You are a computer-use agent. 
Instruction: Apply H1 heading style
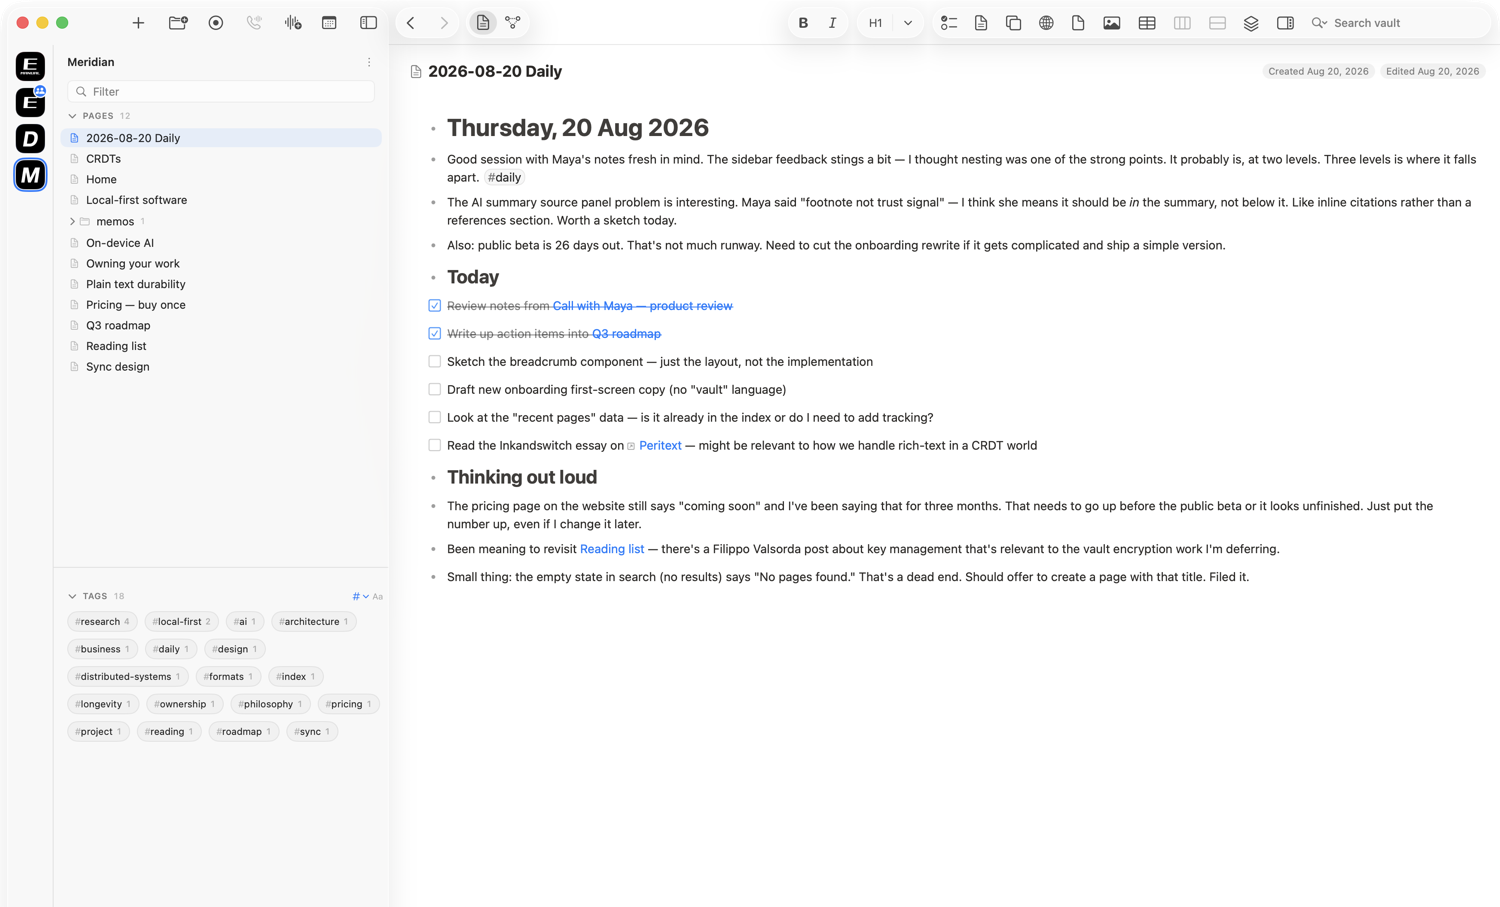click(x=875, y=23)
